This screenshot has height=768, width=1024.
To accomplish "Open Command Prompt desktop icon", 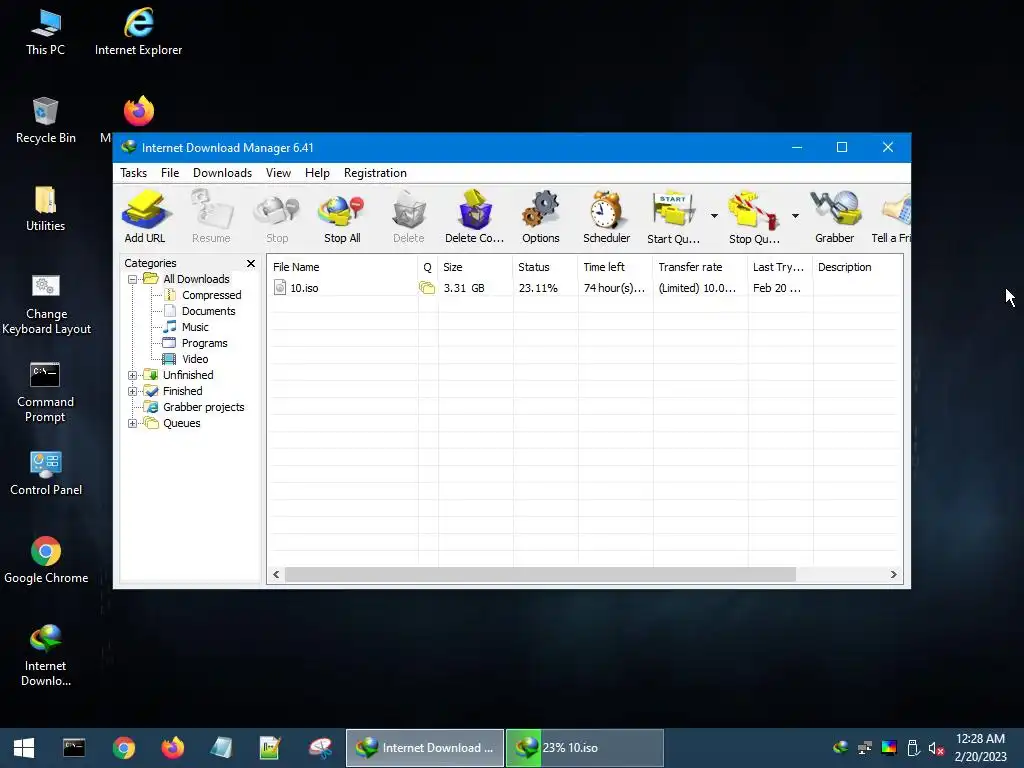I will click(46, 393).
